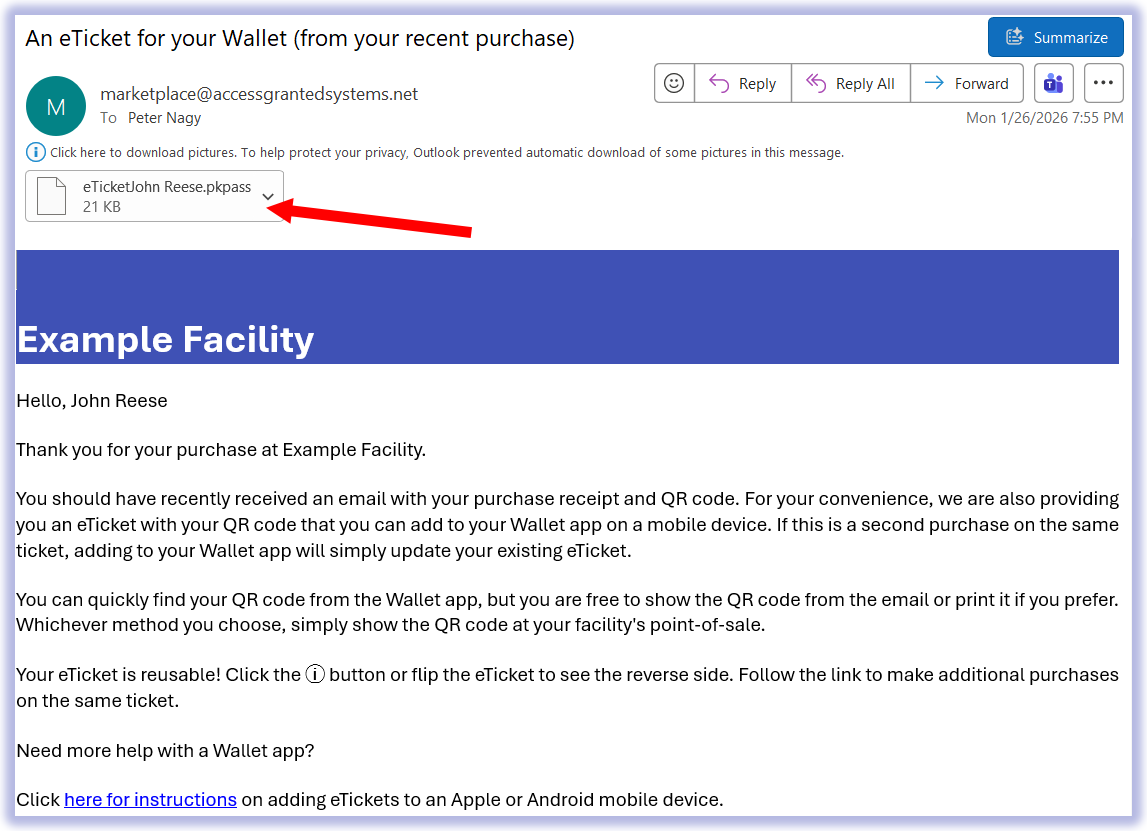Open the eTicketJohn Reese.pkpass attachment name
This screenshot has width=1147, height=831.
tap(167, 187)
